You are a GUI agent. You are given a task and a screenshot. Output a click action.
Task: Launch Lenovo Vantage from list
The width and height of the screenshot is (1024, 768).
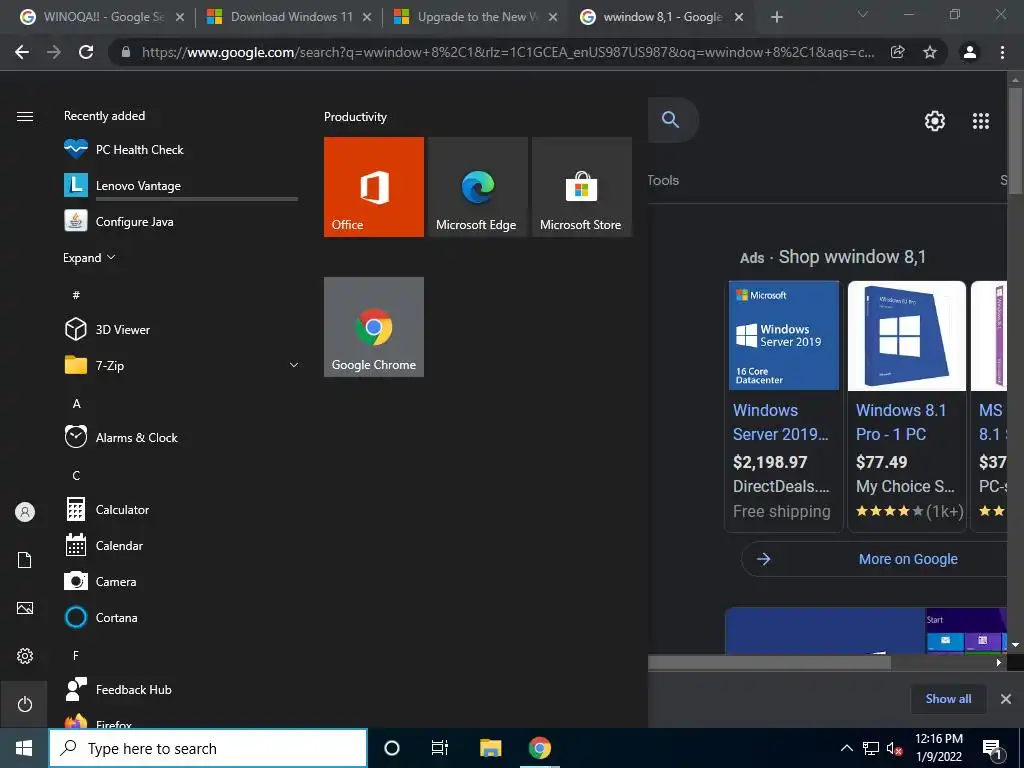(180, 185)
